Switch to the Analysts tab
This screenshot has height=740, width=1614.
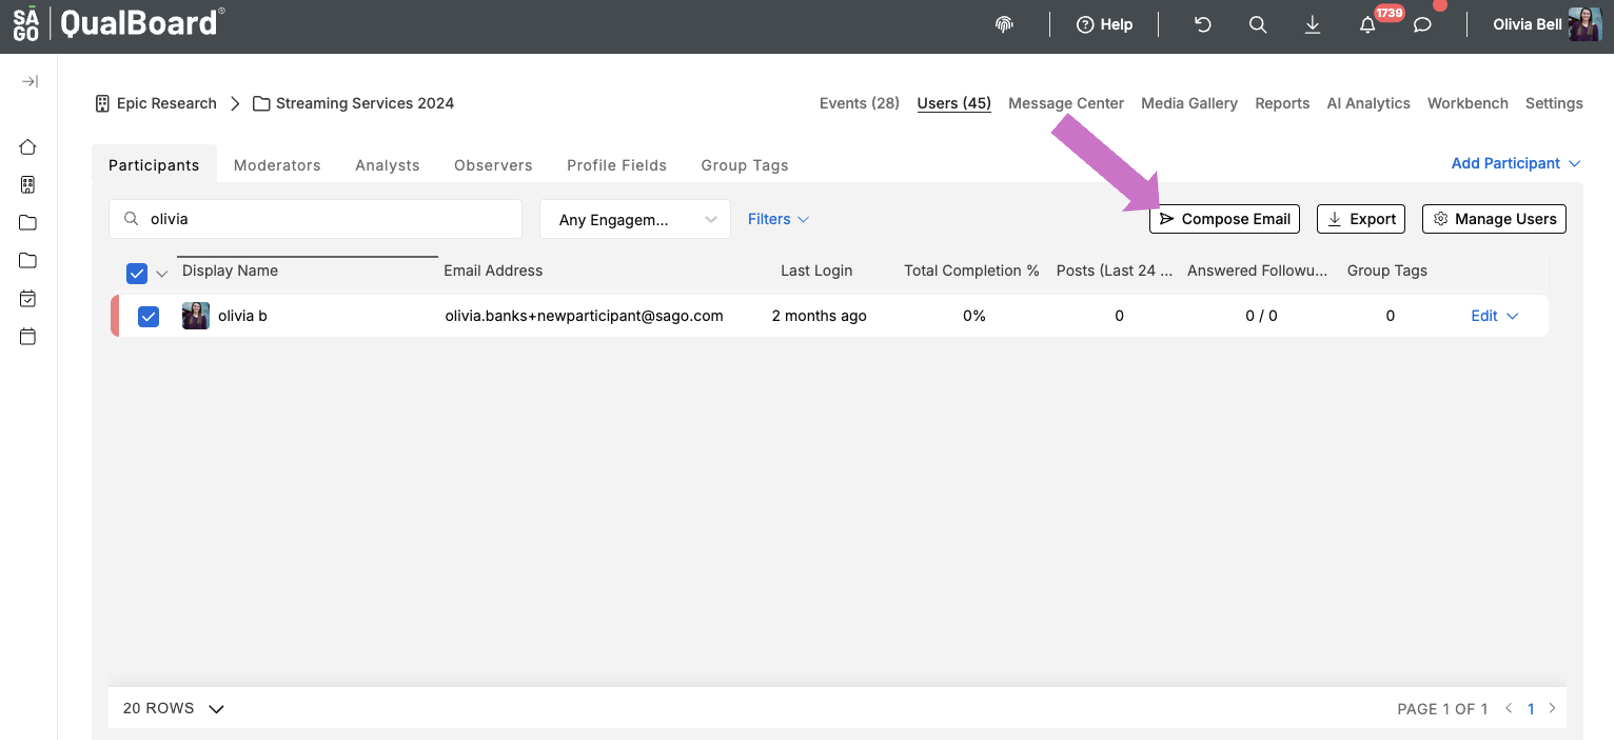coord(387,165)
